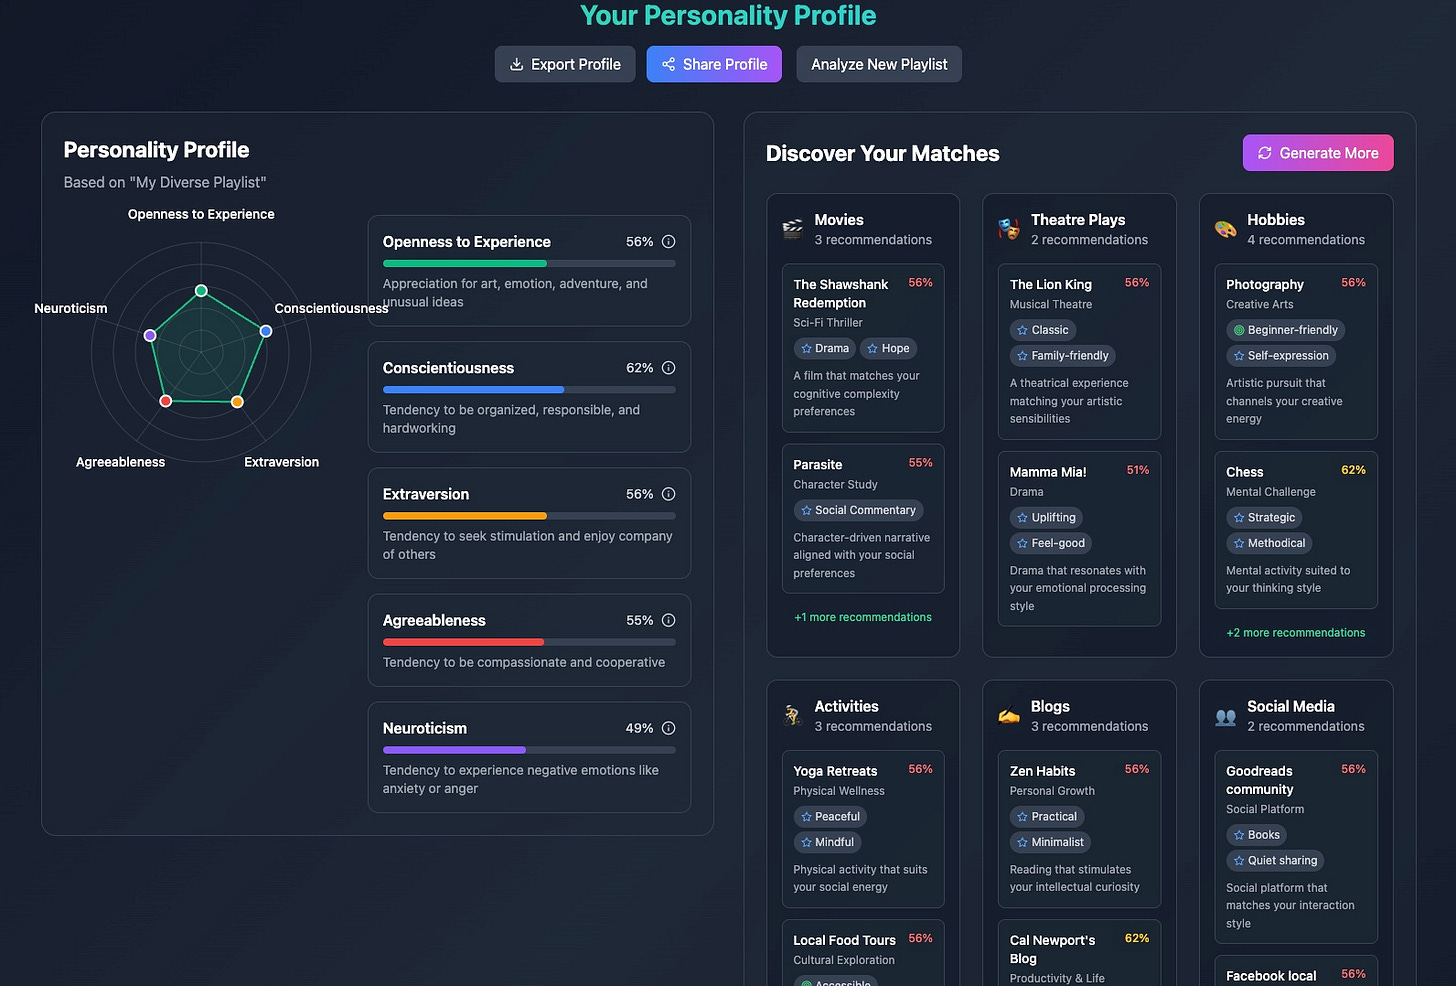Click the info icon beside Extraversion 56%
The width and height of the screenshot is (1456, 986).
(669, 494)
